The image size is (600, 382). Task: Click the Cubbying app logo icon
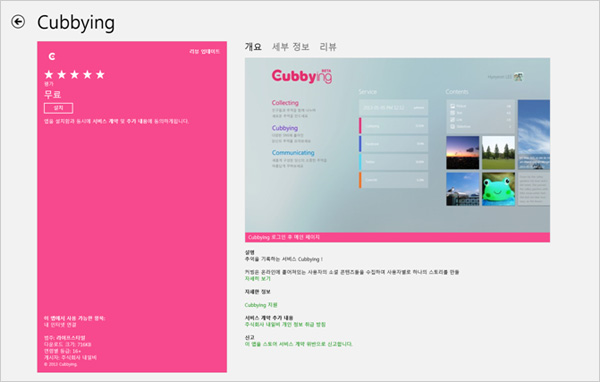click(52, 57)
